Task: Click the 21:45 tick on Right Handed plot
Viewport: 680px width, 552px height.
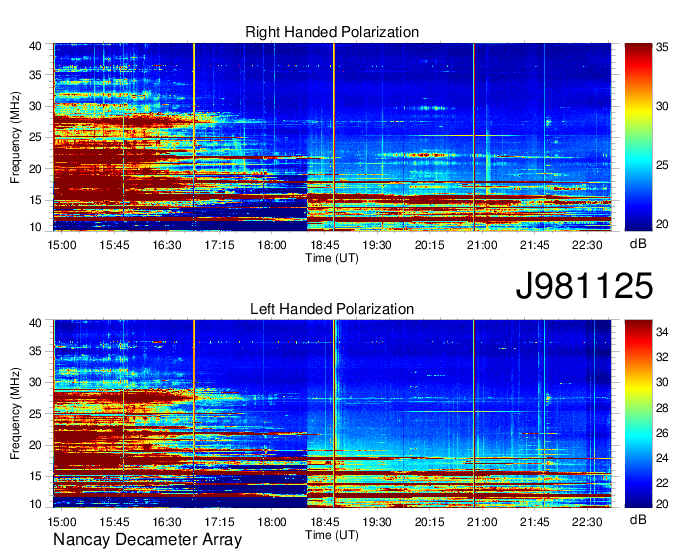Action: click(x=534, y=245)
